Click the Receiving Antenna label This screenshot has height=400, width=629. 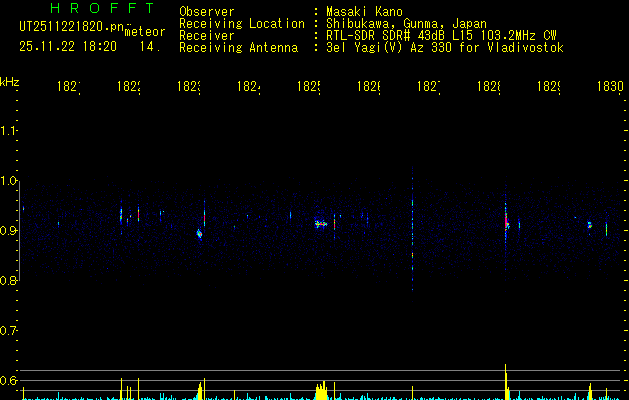pos(238,48)
